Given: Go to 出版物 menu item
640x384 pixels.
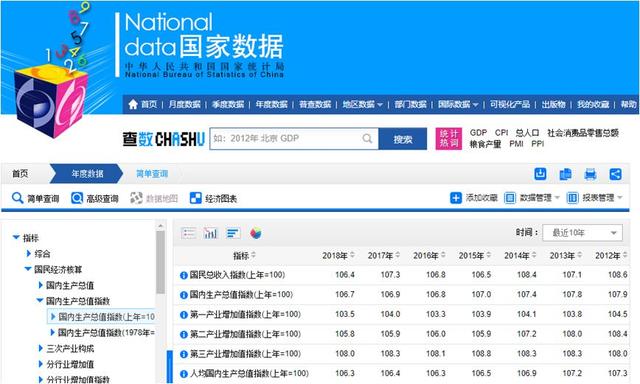Looking at the screenshot, I should point(553,104).
